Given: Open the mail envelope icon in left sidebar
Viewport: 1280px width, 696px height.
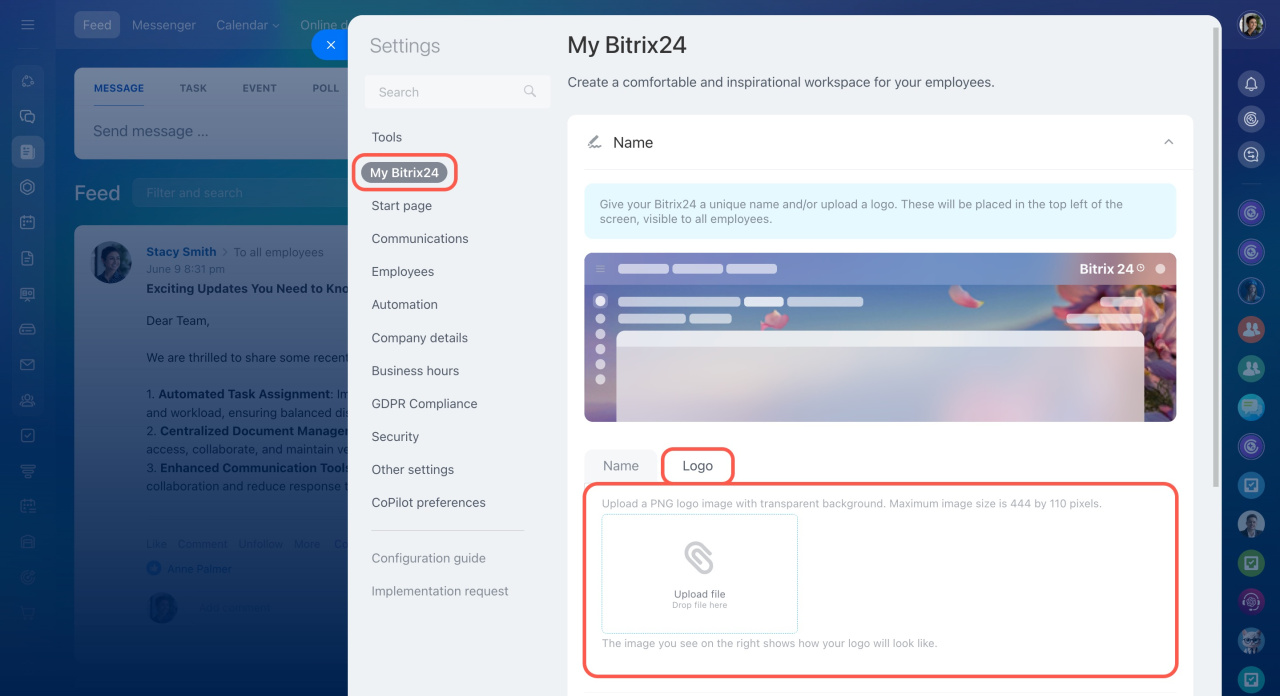Looking at the screenshot, I should [28, 365].
